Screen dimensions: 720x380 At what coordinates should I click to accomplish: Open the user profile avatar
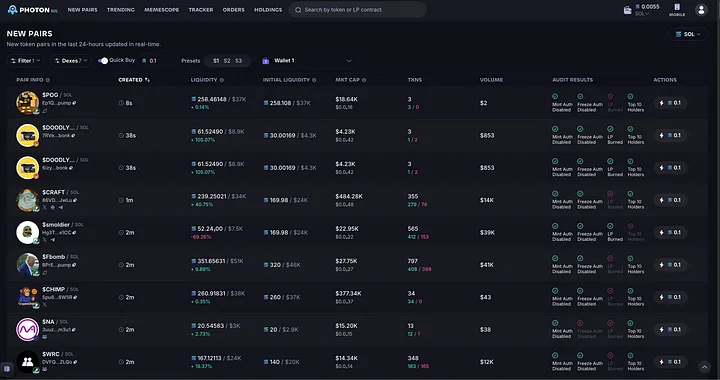(x=701, y=10)
